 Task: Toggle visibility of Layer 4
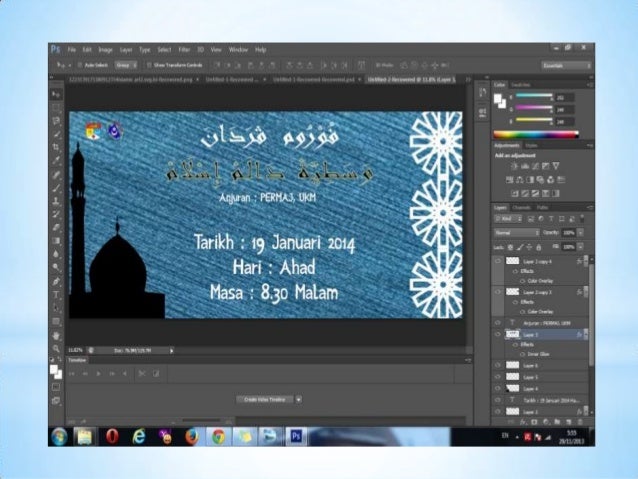(x=498, y=389)
